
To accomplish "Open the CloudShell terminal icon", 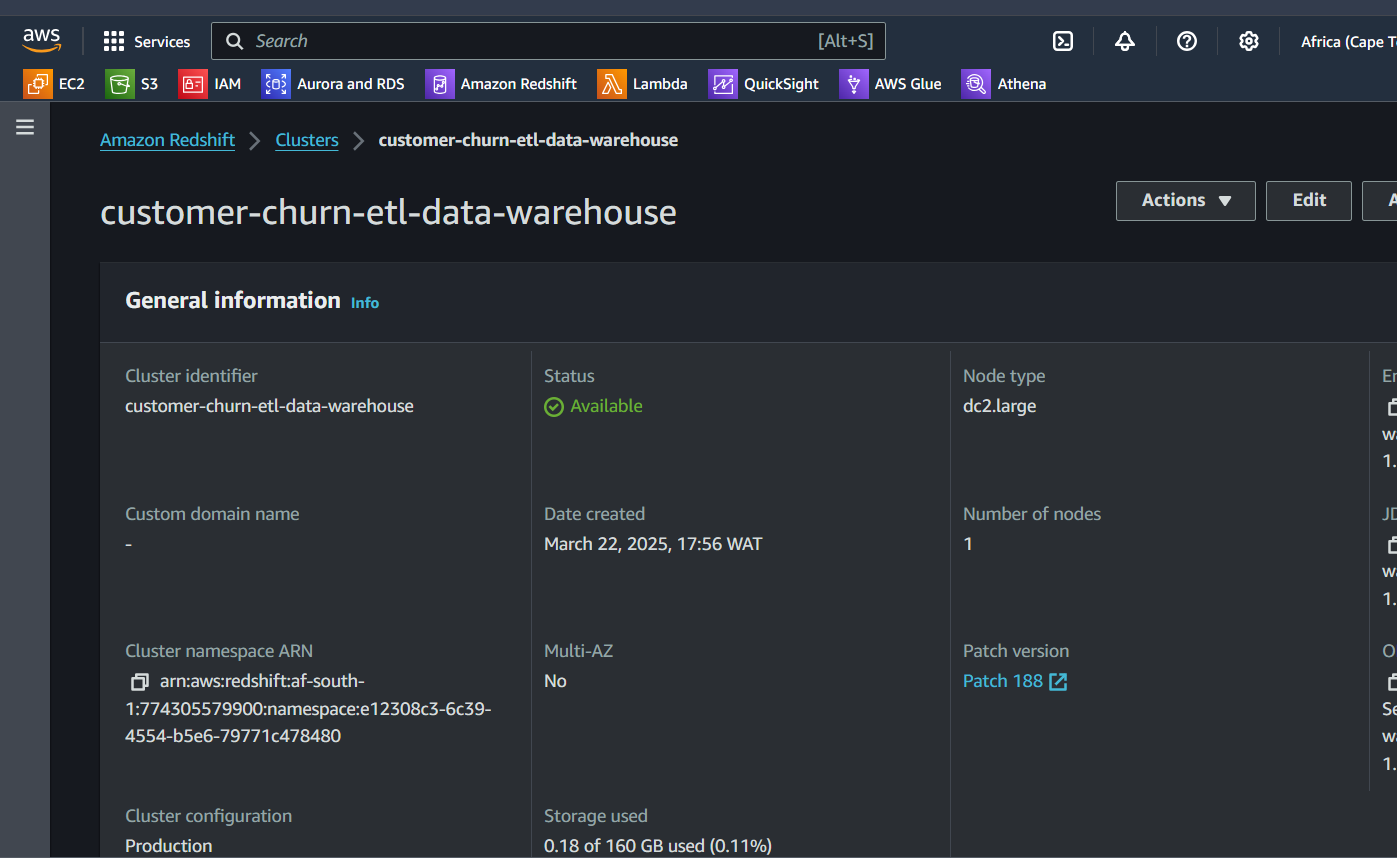I will pyautogui.click(x=1063, y=41).
